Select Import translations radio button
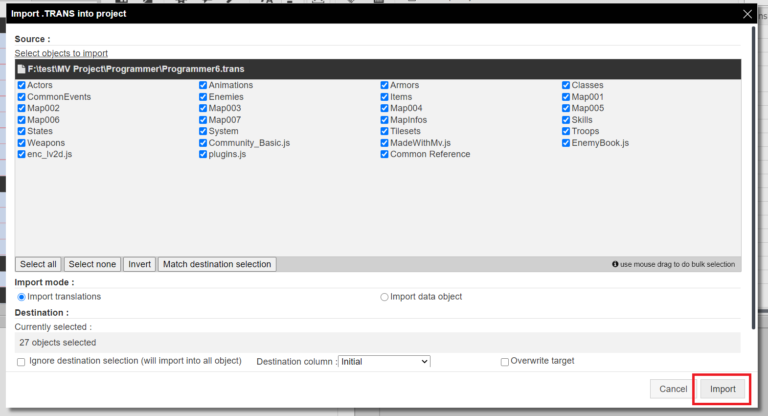Image resolution: width=768 pixels, height=416 pixels. [22, 297]
